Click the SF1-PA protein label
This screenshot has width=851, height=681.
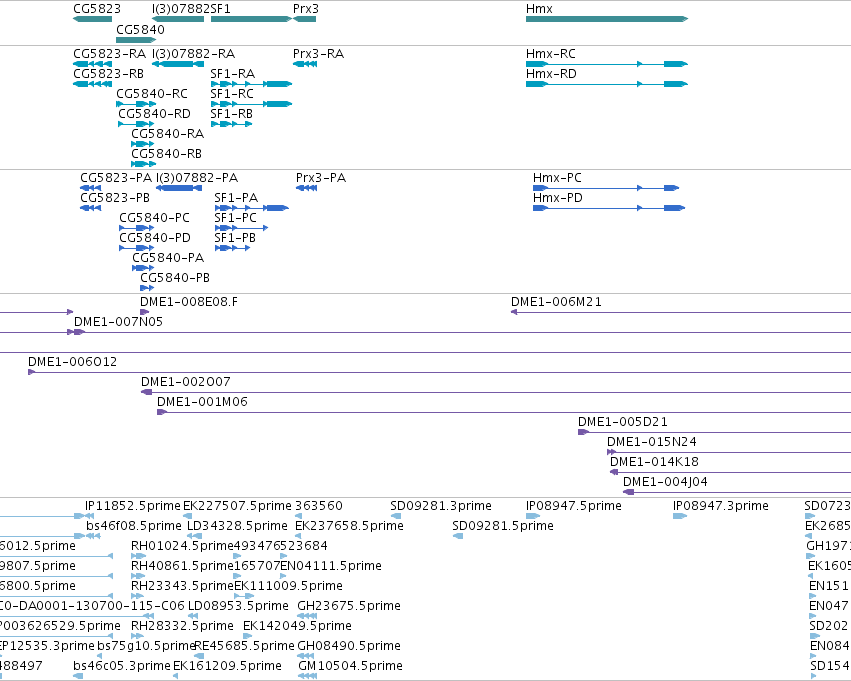click(236, 198)
